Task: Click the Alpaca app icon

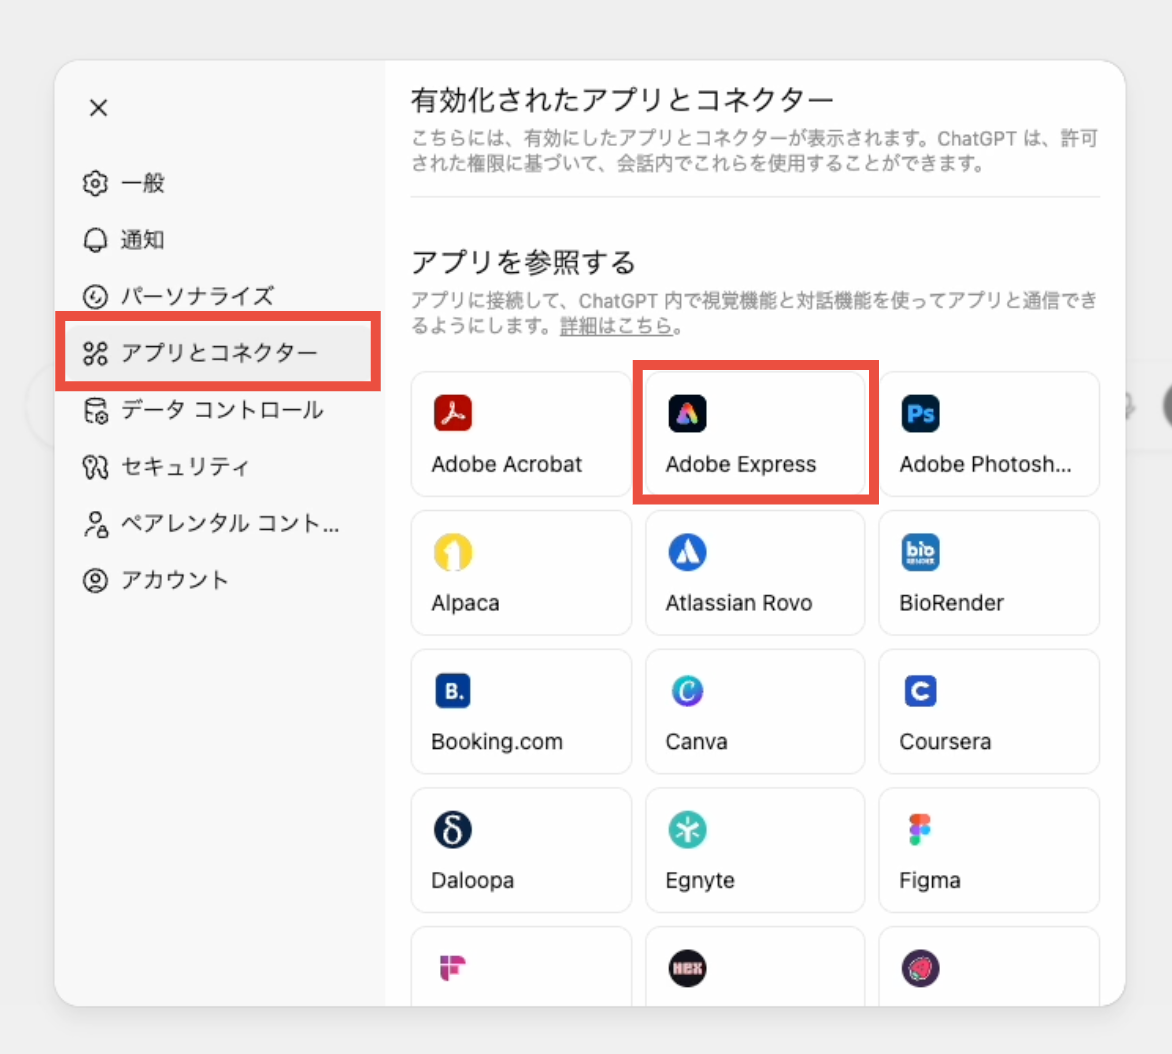Action: coord(452,552)
